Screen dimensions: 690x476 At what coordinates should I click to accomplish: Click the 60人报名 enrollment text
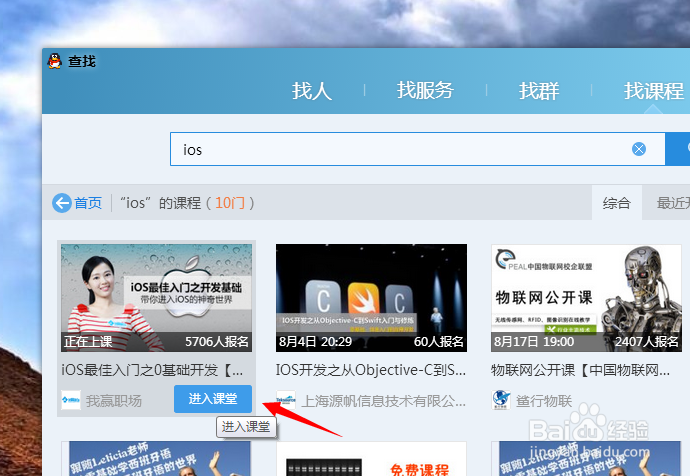(x=439, y=342)
